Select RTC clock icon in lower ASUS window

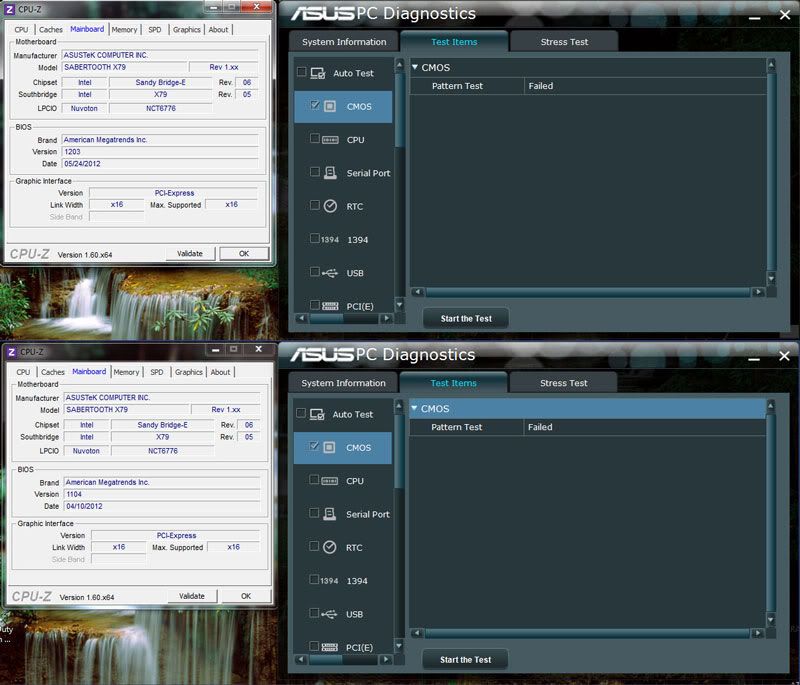[x=330, y=547]
